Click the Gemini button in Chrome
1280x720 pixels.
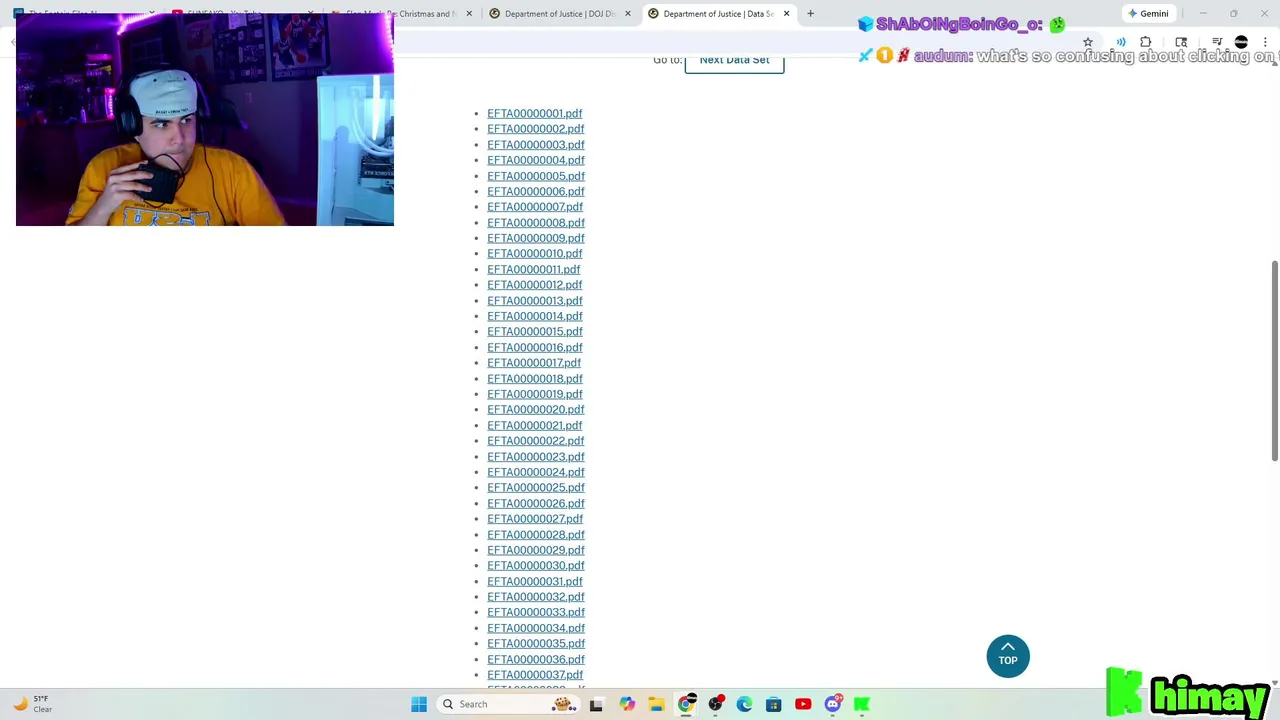click(x=1148, y=14)
